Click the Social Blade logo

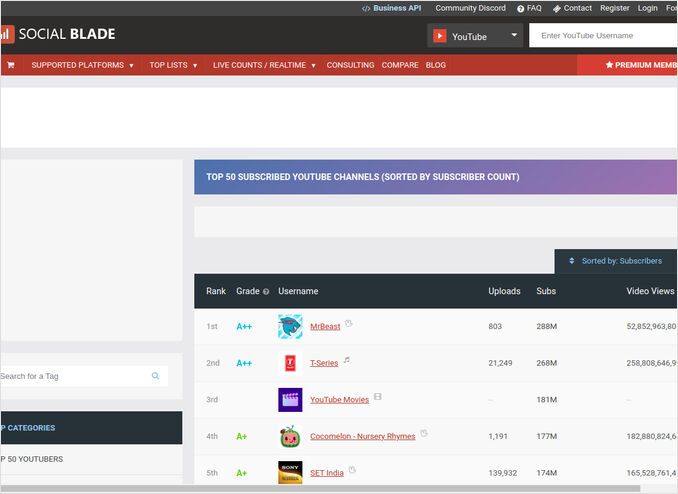[59, 34]
